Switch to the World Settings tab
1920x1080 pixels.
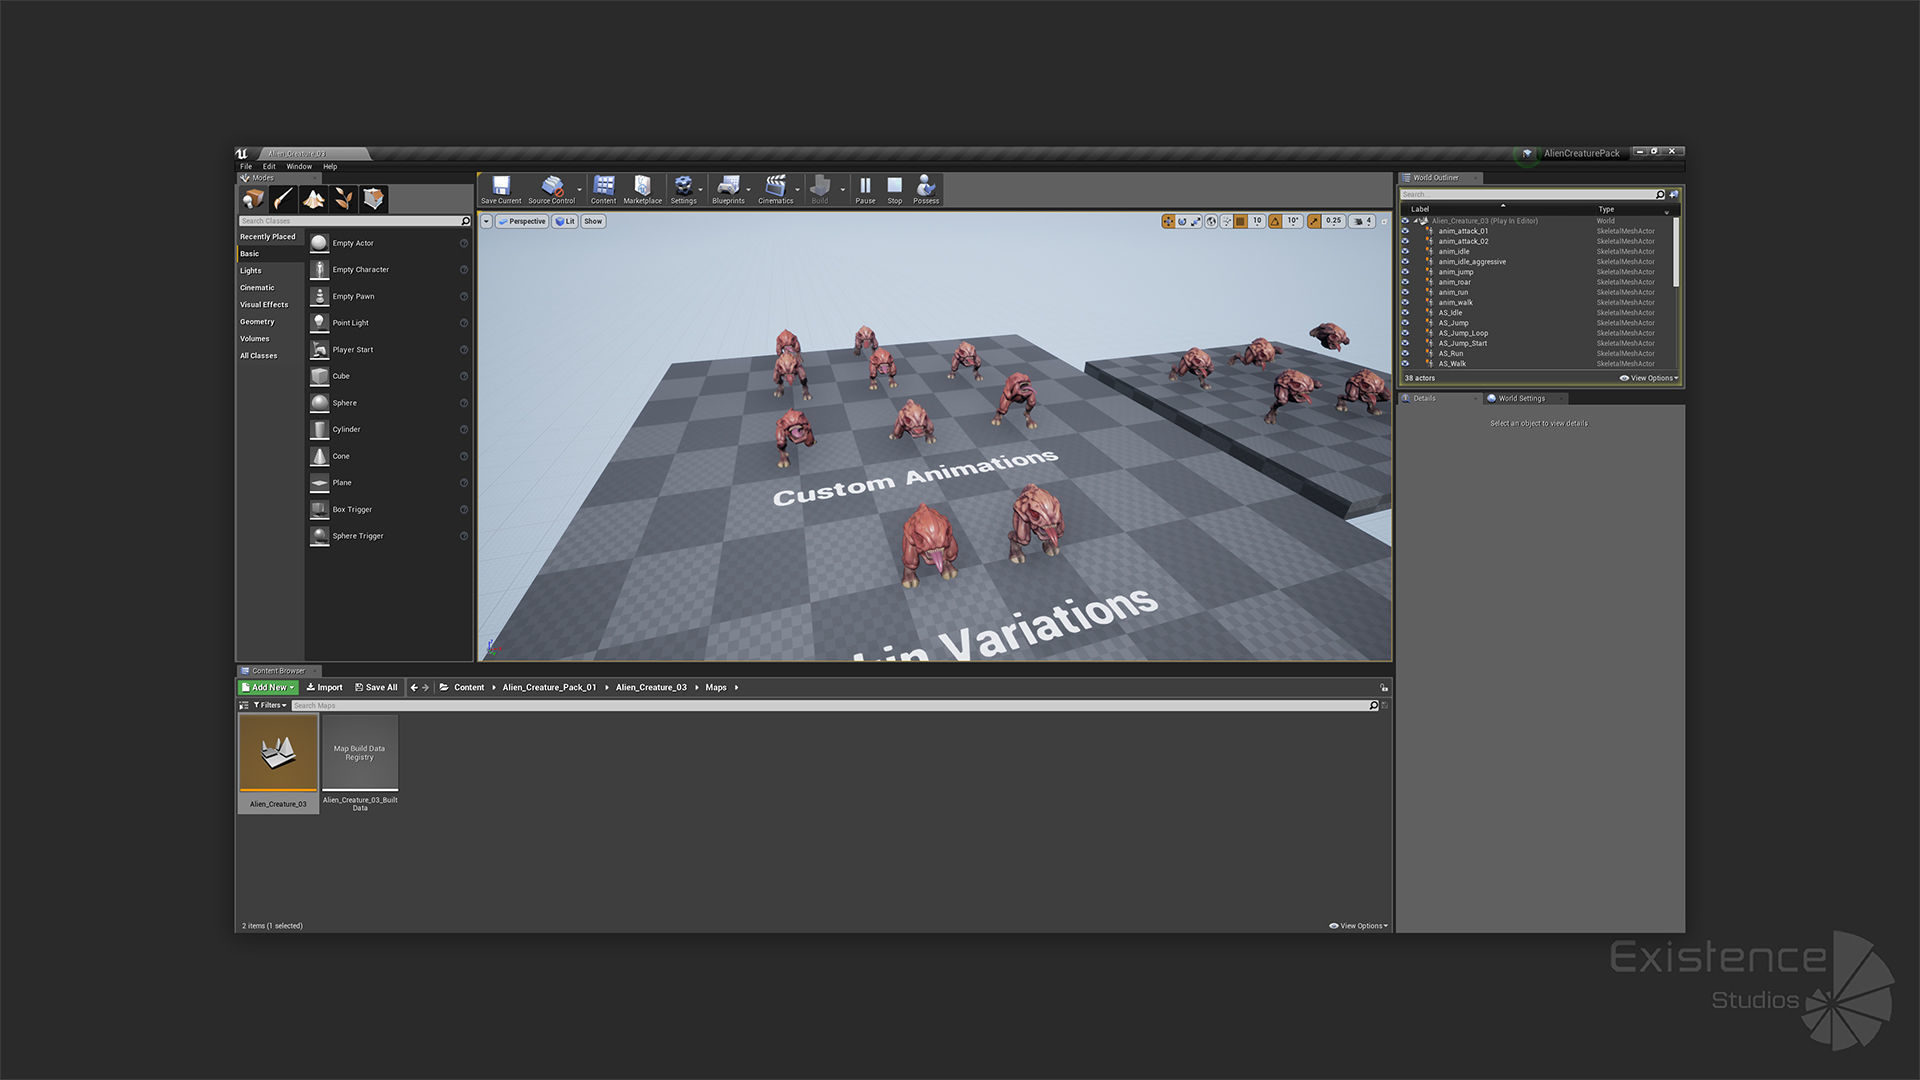tap(1520, 399)
